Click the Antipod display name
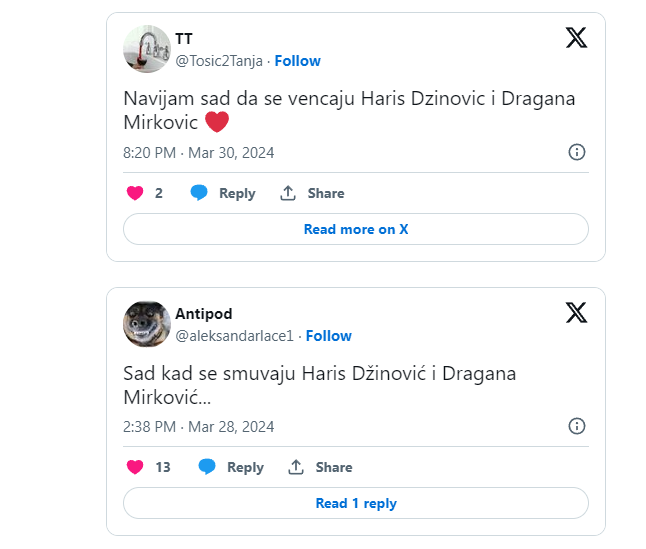The height and width of the screenshot is (549, 646). click(x=204, y=314)
